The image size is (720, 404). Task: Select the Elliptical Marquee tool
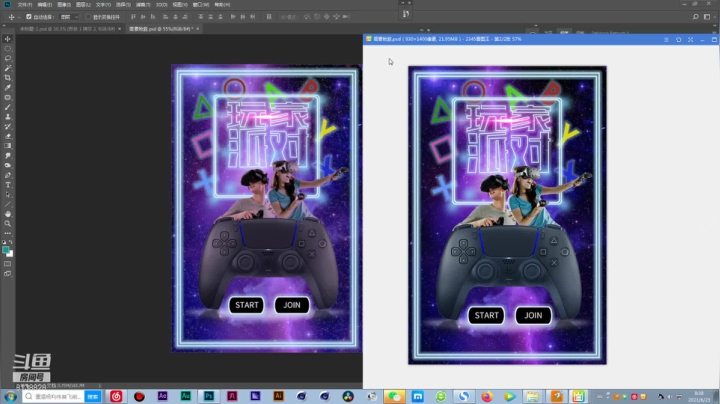[8, 49]
